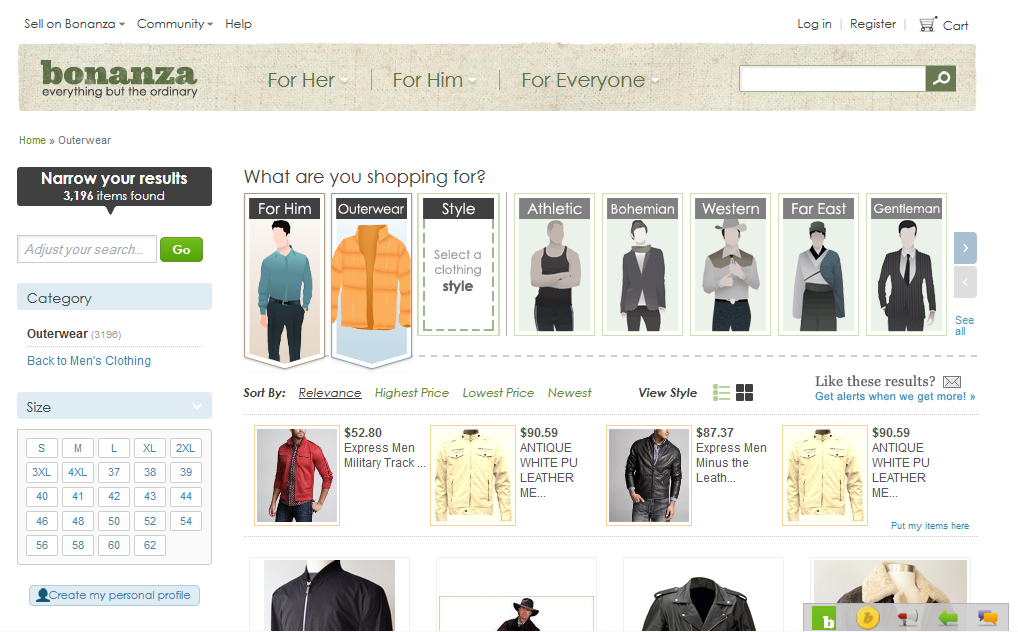Toggle the size M filter
Screen dimensions: 1018x632
[77, 448]
